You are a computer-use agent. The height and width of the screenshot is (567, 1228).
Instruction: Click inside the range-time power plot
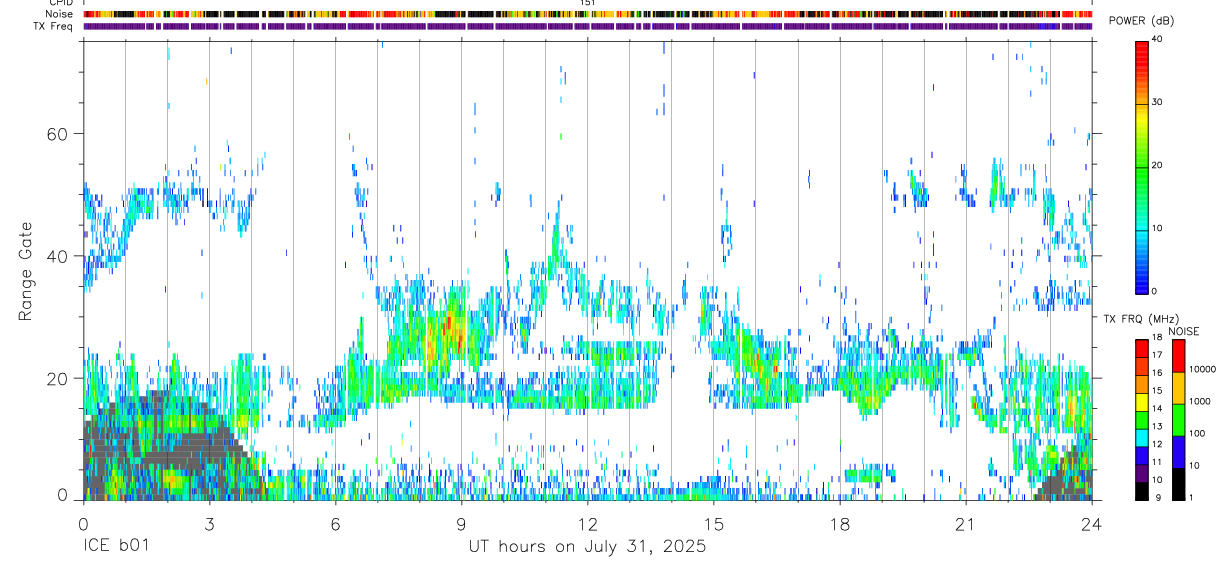(x=588, y=270)
